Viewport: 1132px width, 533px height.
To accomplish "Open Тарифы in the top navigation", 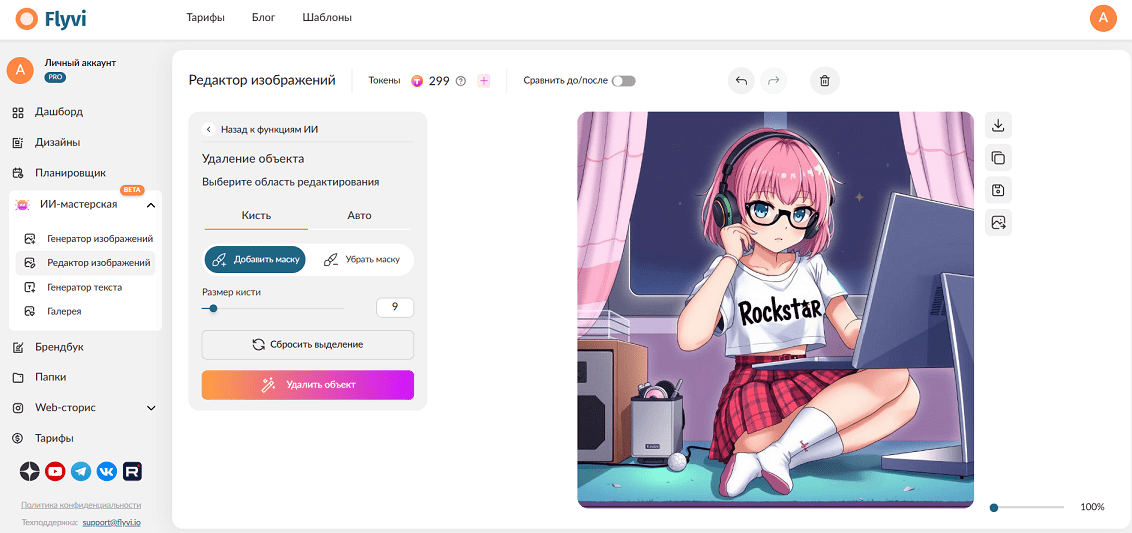I will (205, 17).
